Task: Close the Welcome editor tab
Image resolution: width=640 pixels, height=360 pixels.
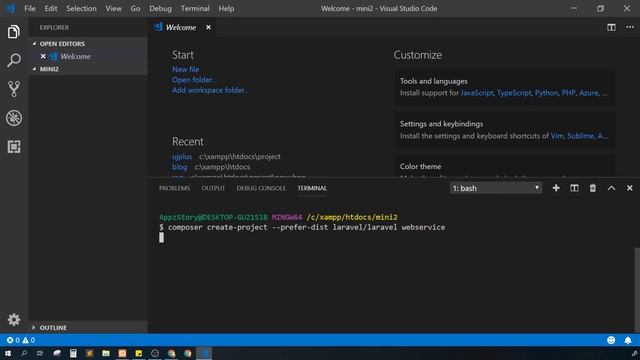Action: (208, 27)
